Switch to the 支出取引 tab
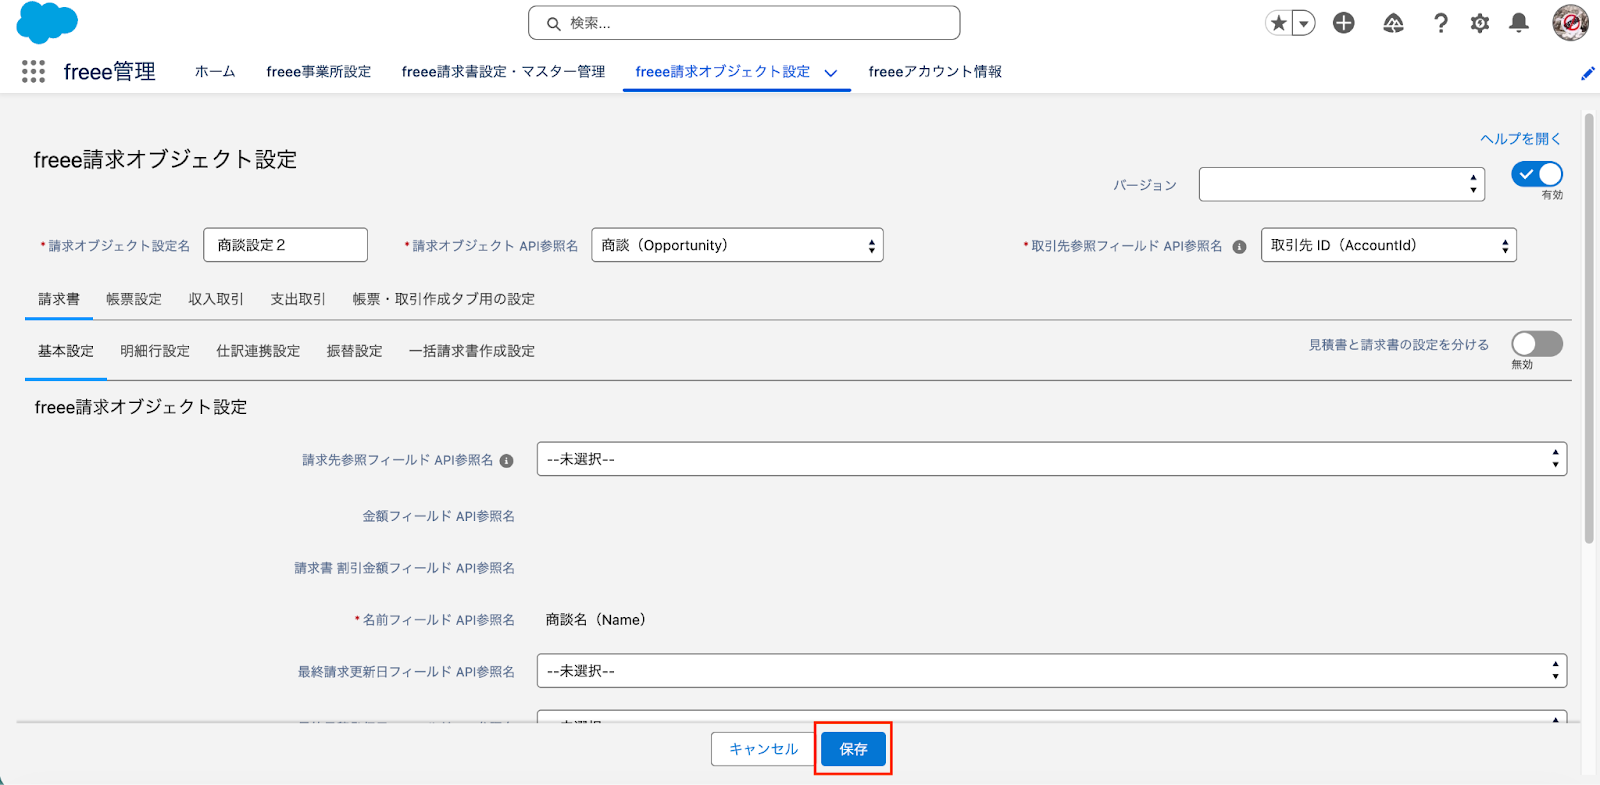This screenshot has height=785, width=1600. coord(298,299)
